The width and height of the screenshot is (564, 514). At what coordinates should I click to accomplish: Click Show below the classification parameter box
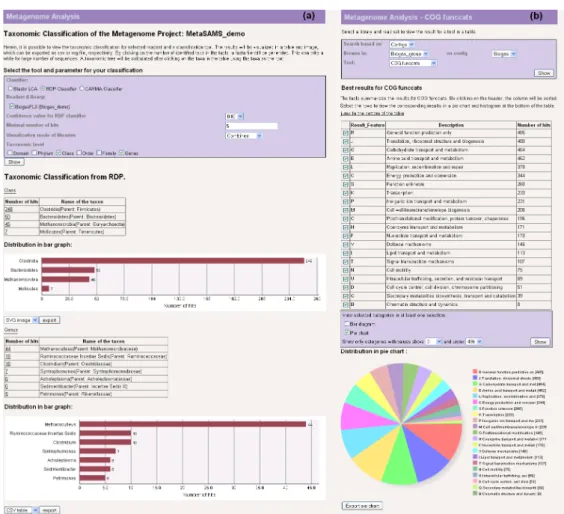[14, 162]
